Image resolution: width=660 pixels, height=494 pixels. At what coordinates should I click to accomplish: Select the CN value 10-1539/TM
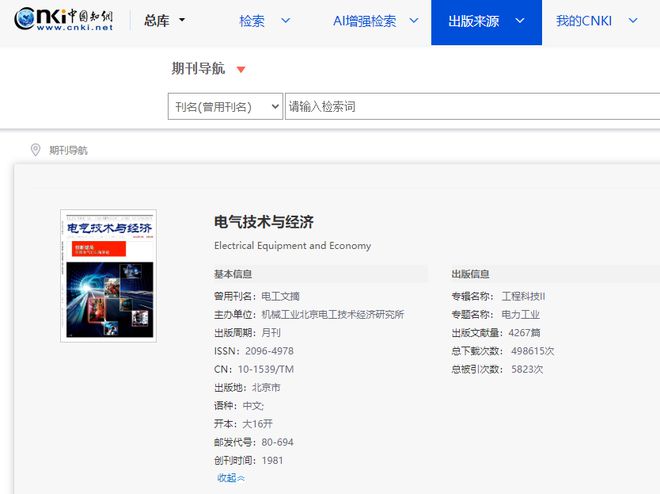[x=266, y=369]
